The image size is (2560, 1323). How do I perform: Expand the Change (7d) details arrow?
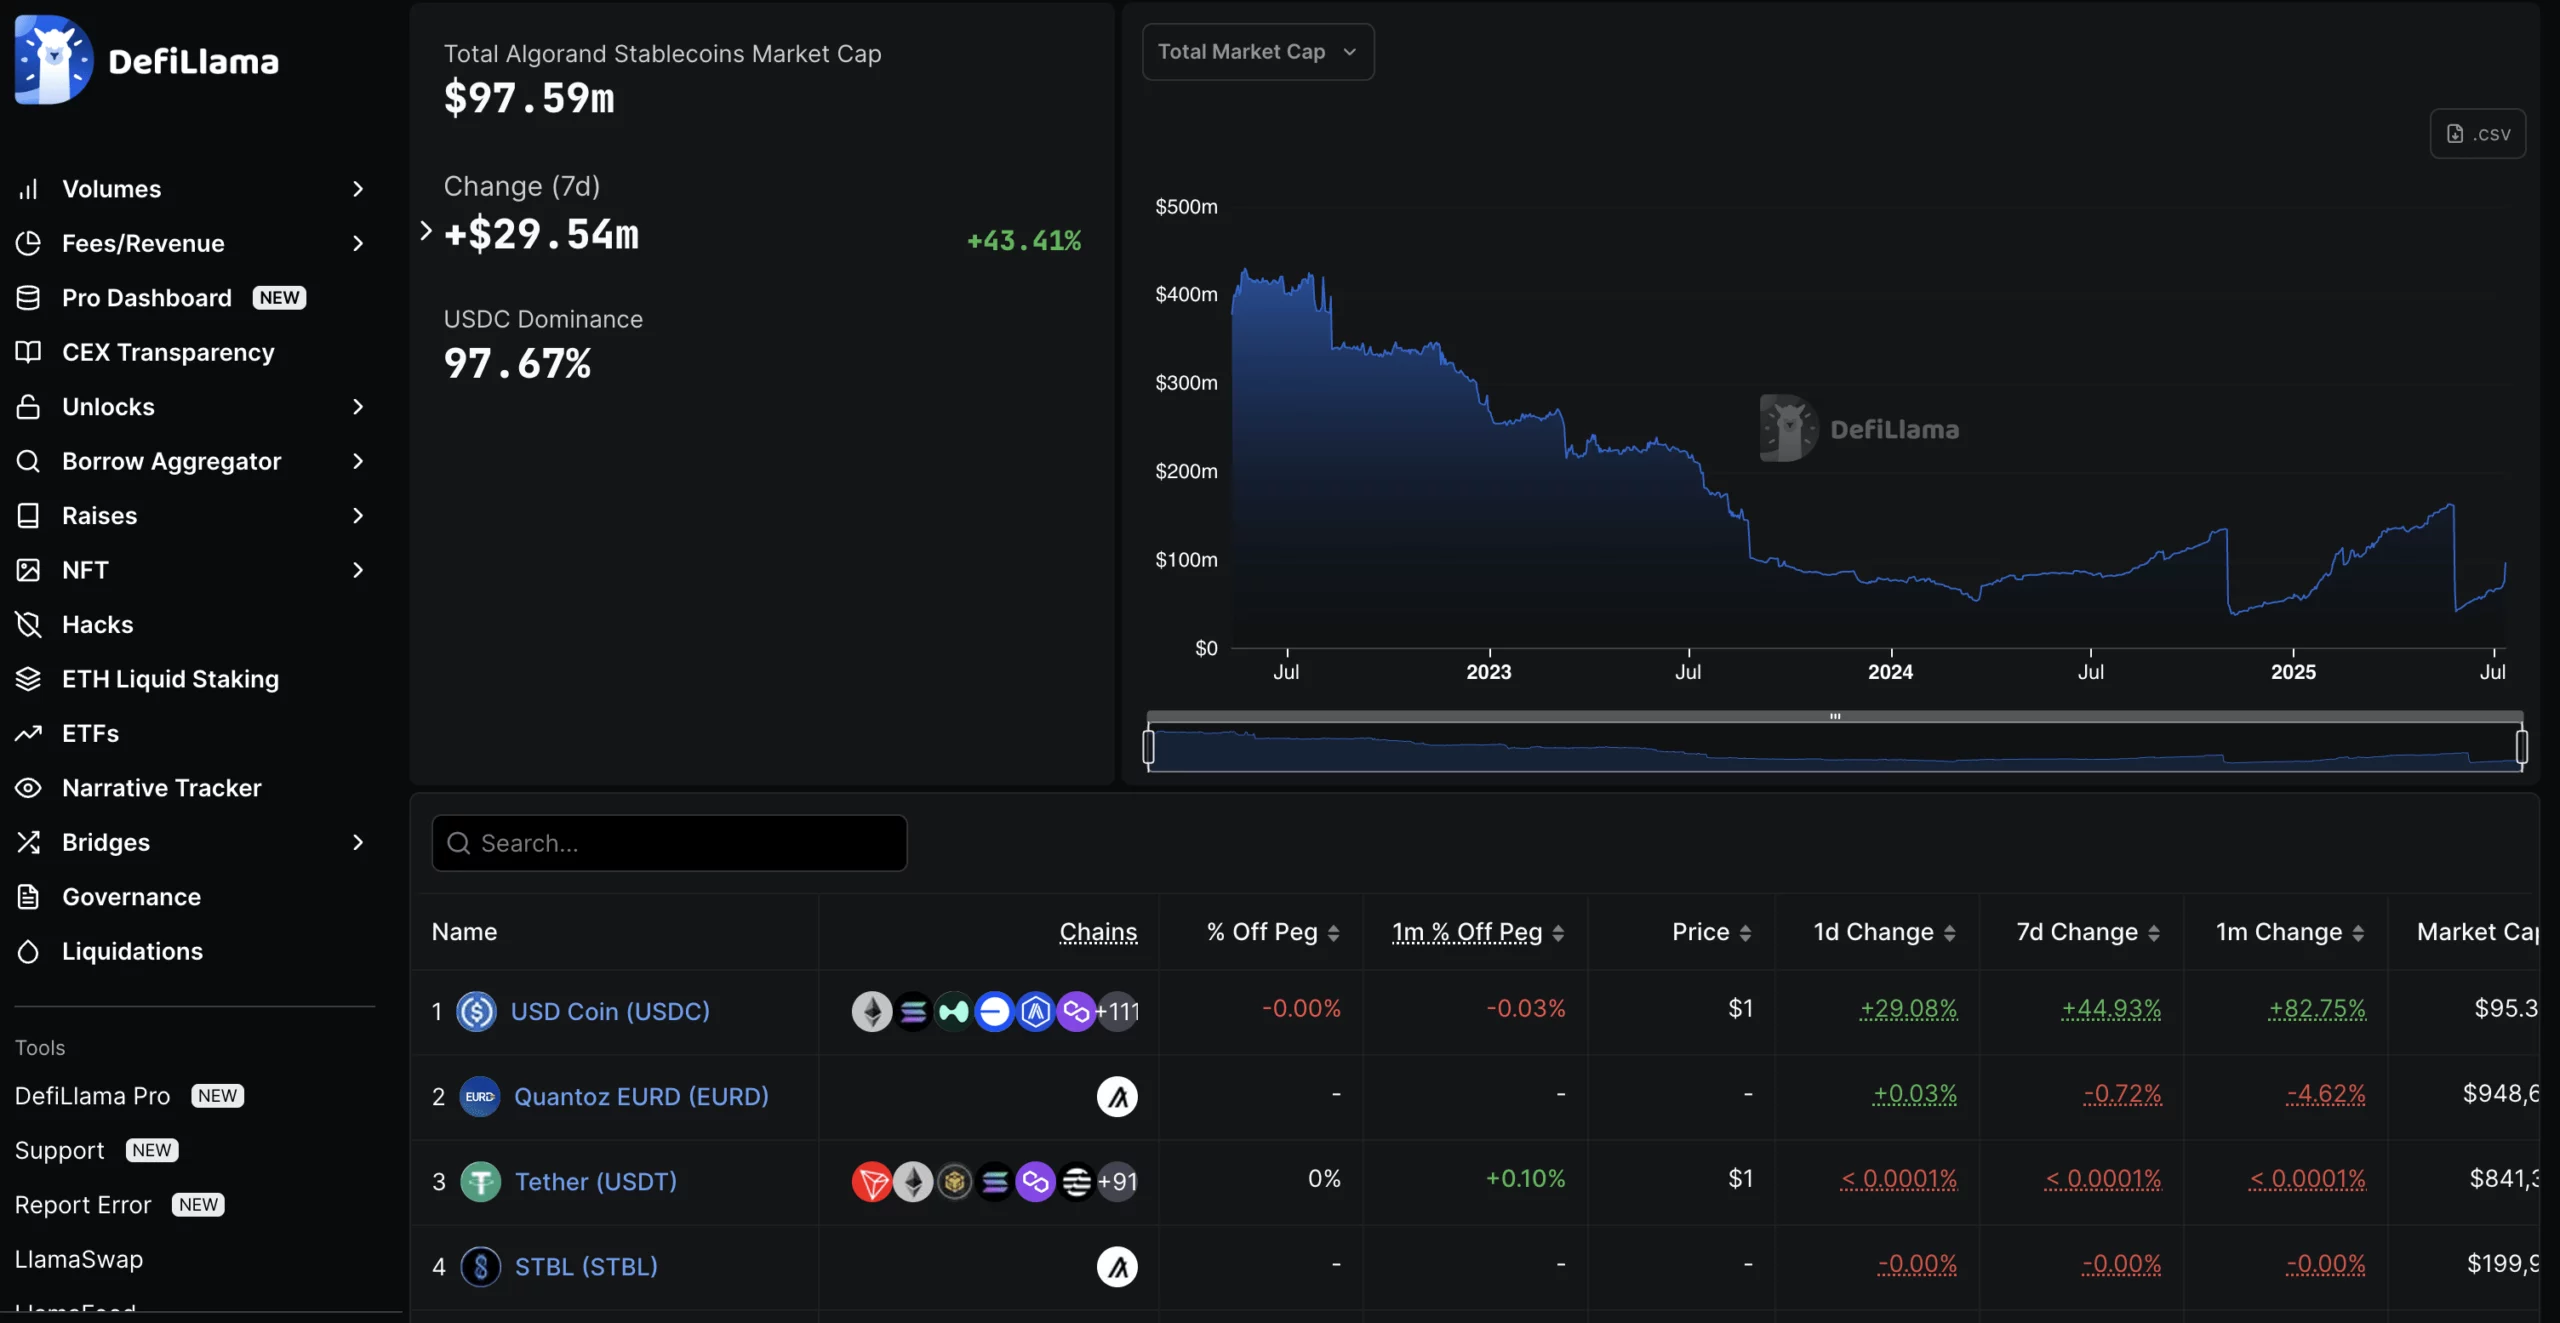(x=426, y=231)
